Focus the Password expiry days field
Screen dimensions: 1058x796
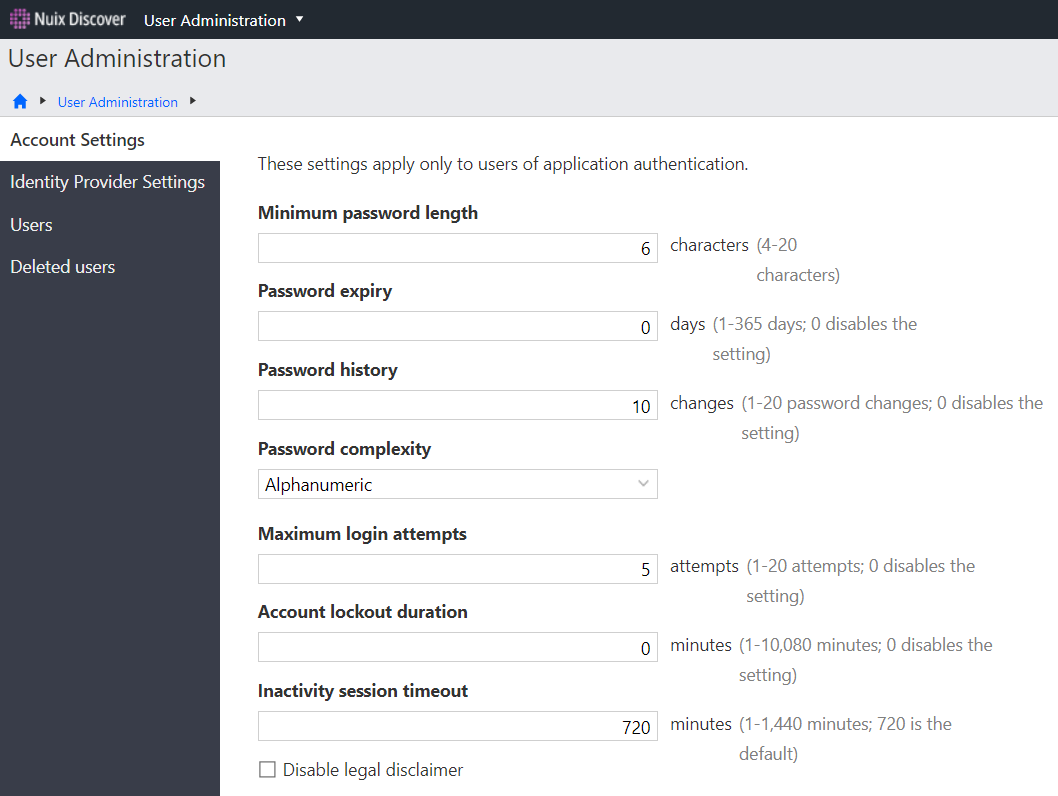[457, 327]
